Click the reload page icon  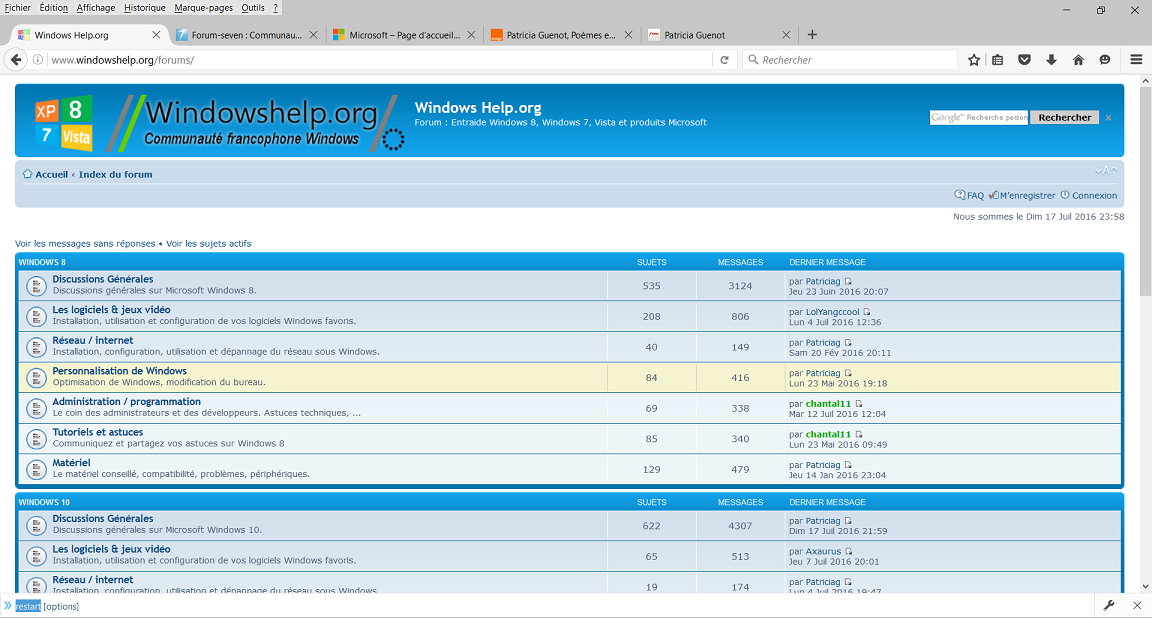click(x=725, y=60)
